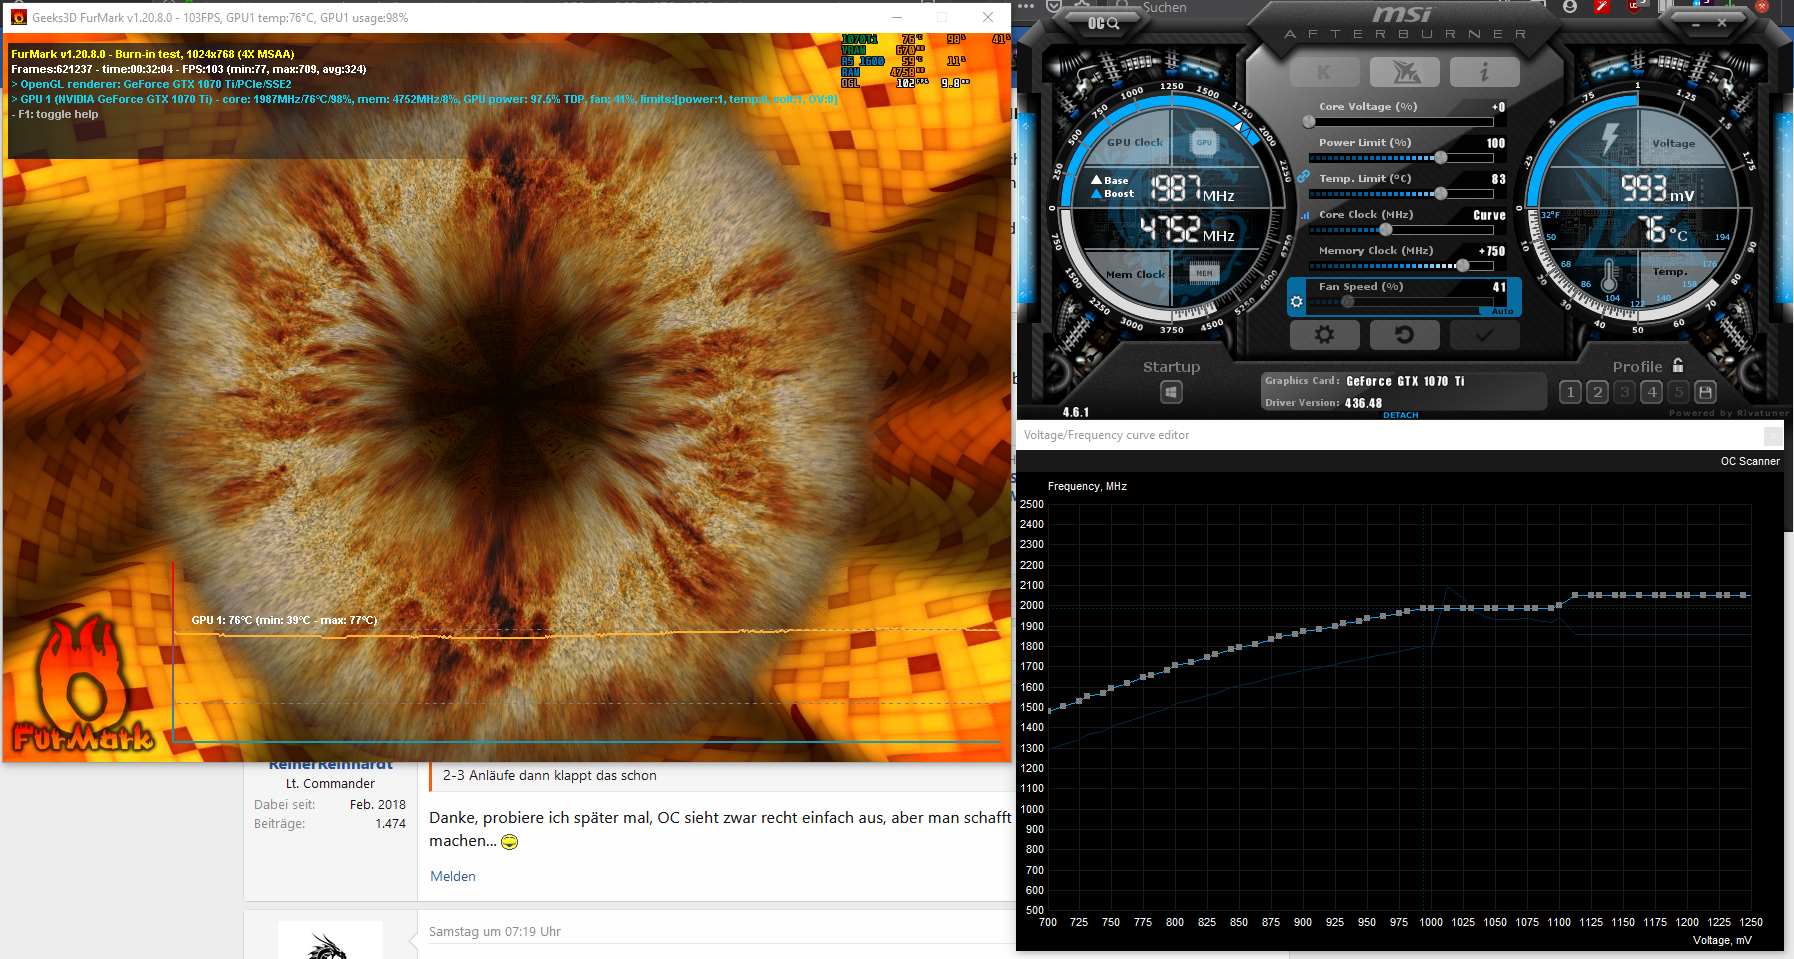The image size is (1794, 959).
Task: Click the browser account profile icon
Action: 1570,7
